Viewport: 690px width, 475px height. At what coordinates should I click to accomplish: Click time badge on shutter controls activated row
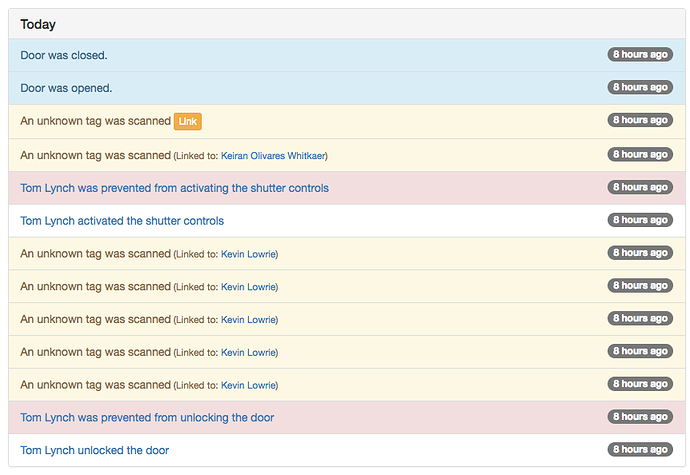(x=640, y=220)
